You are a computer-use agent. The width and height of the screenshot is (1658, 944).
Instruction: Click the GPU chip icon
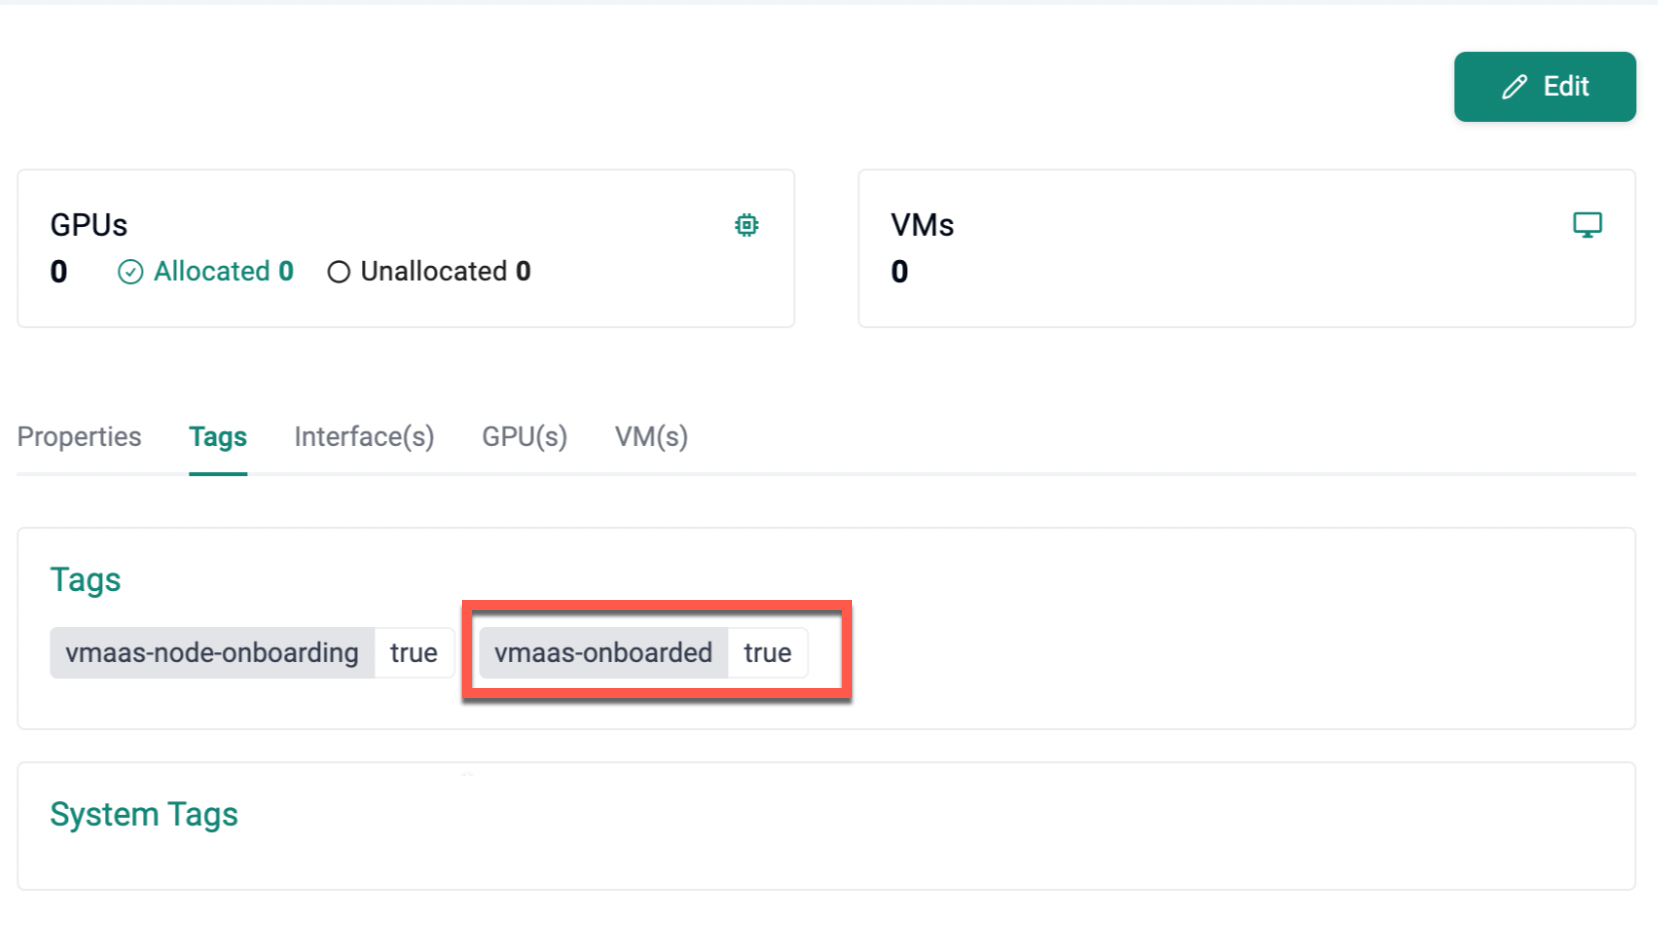(x=746, y=225)
